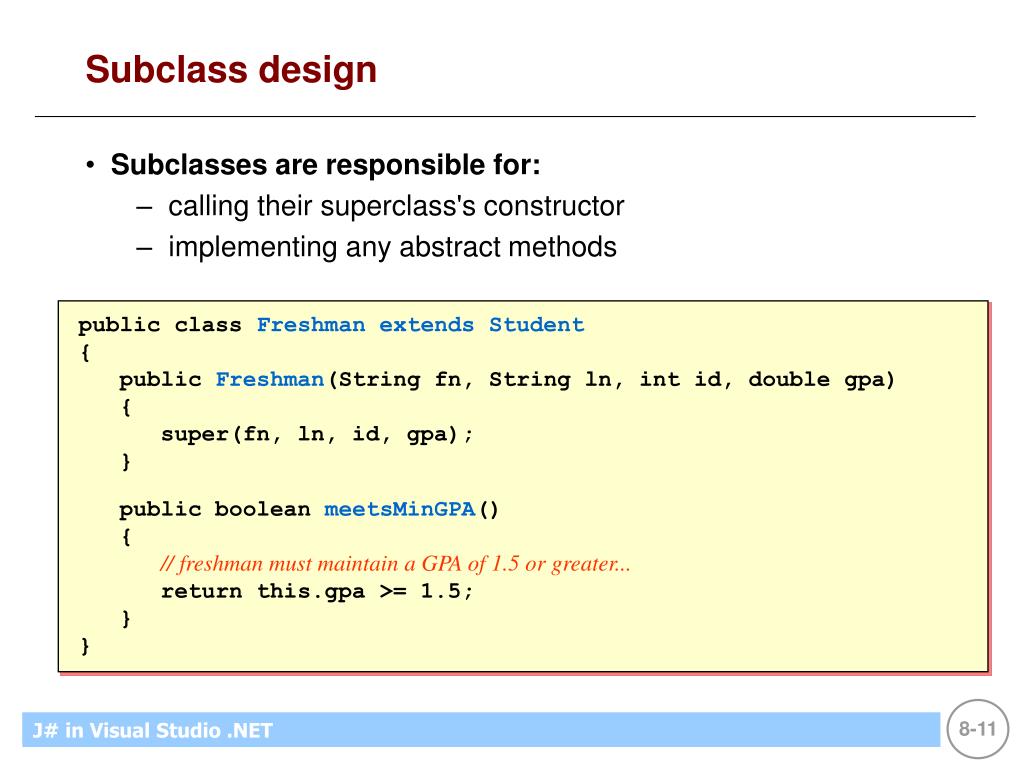Click the Freshman constructor signature line

pyautogui.click(x=507, y=380)
